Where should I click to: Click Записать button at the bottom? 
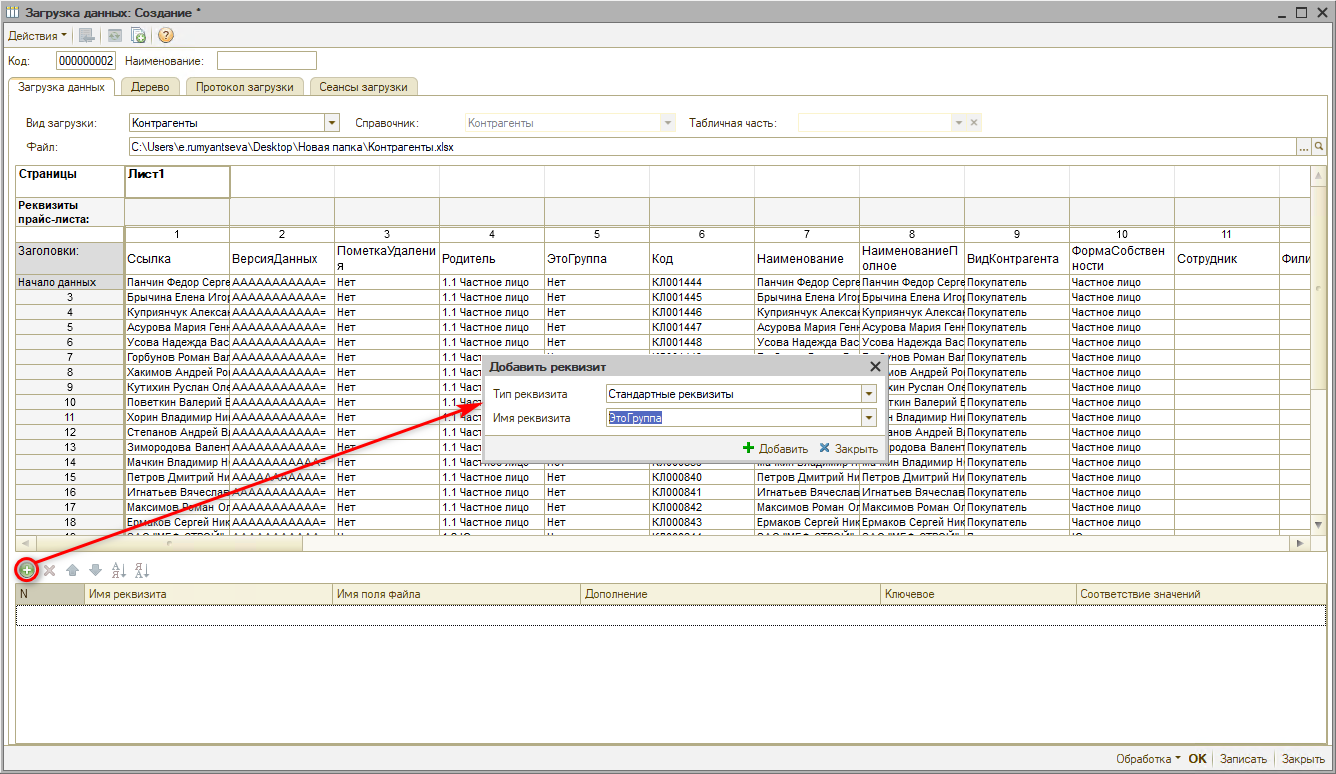(1243, 759)
